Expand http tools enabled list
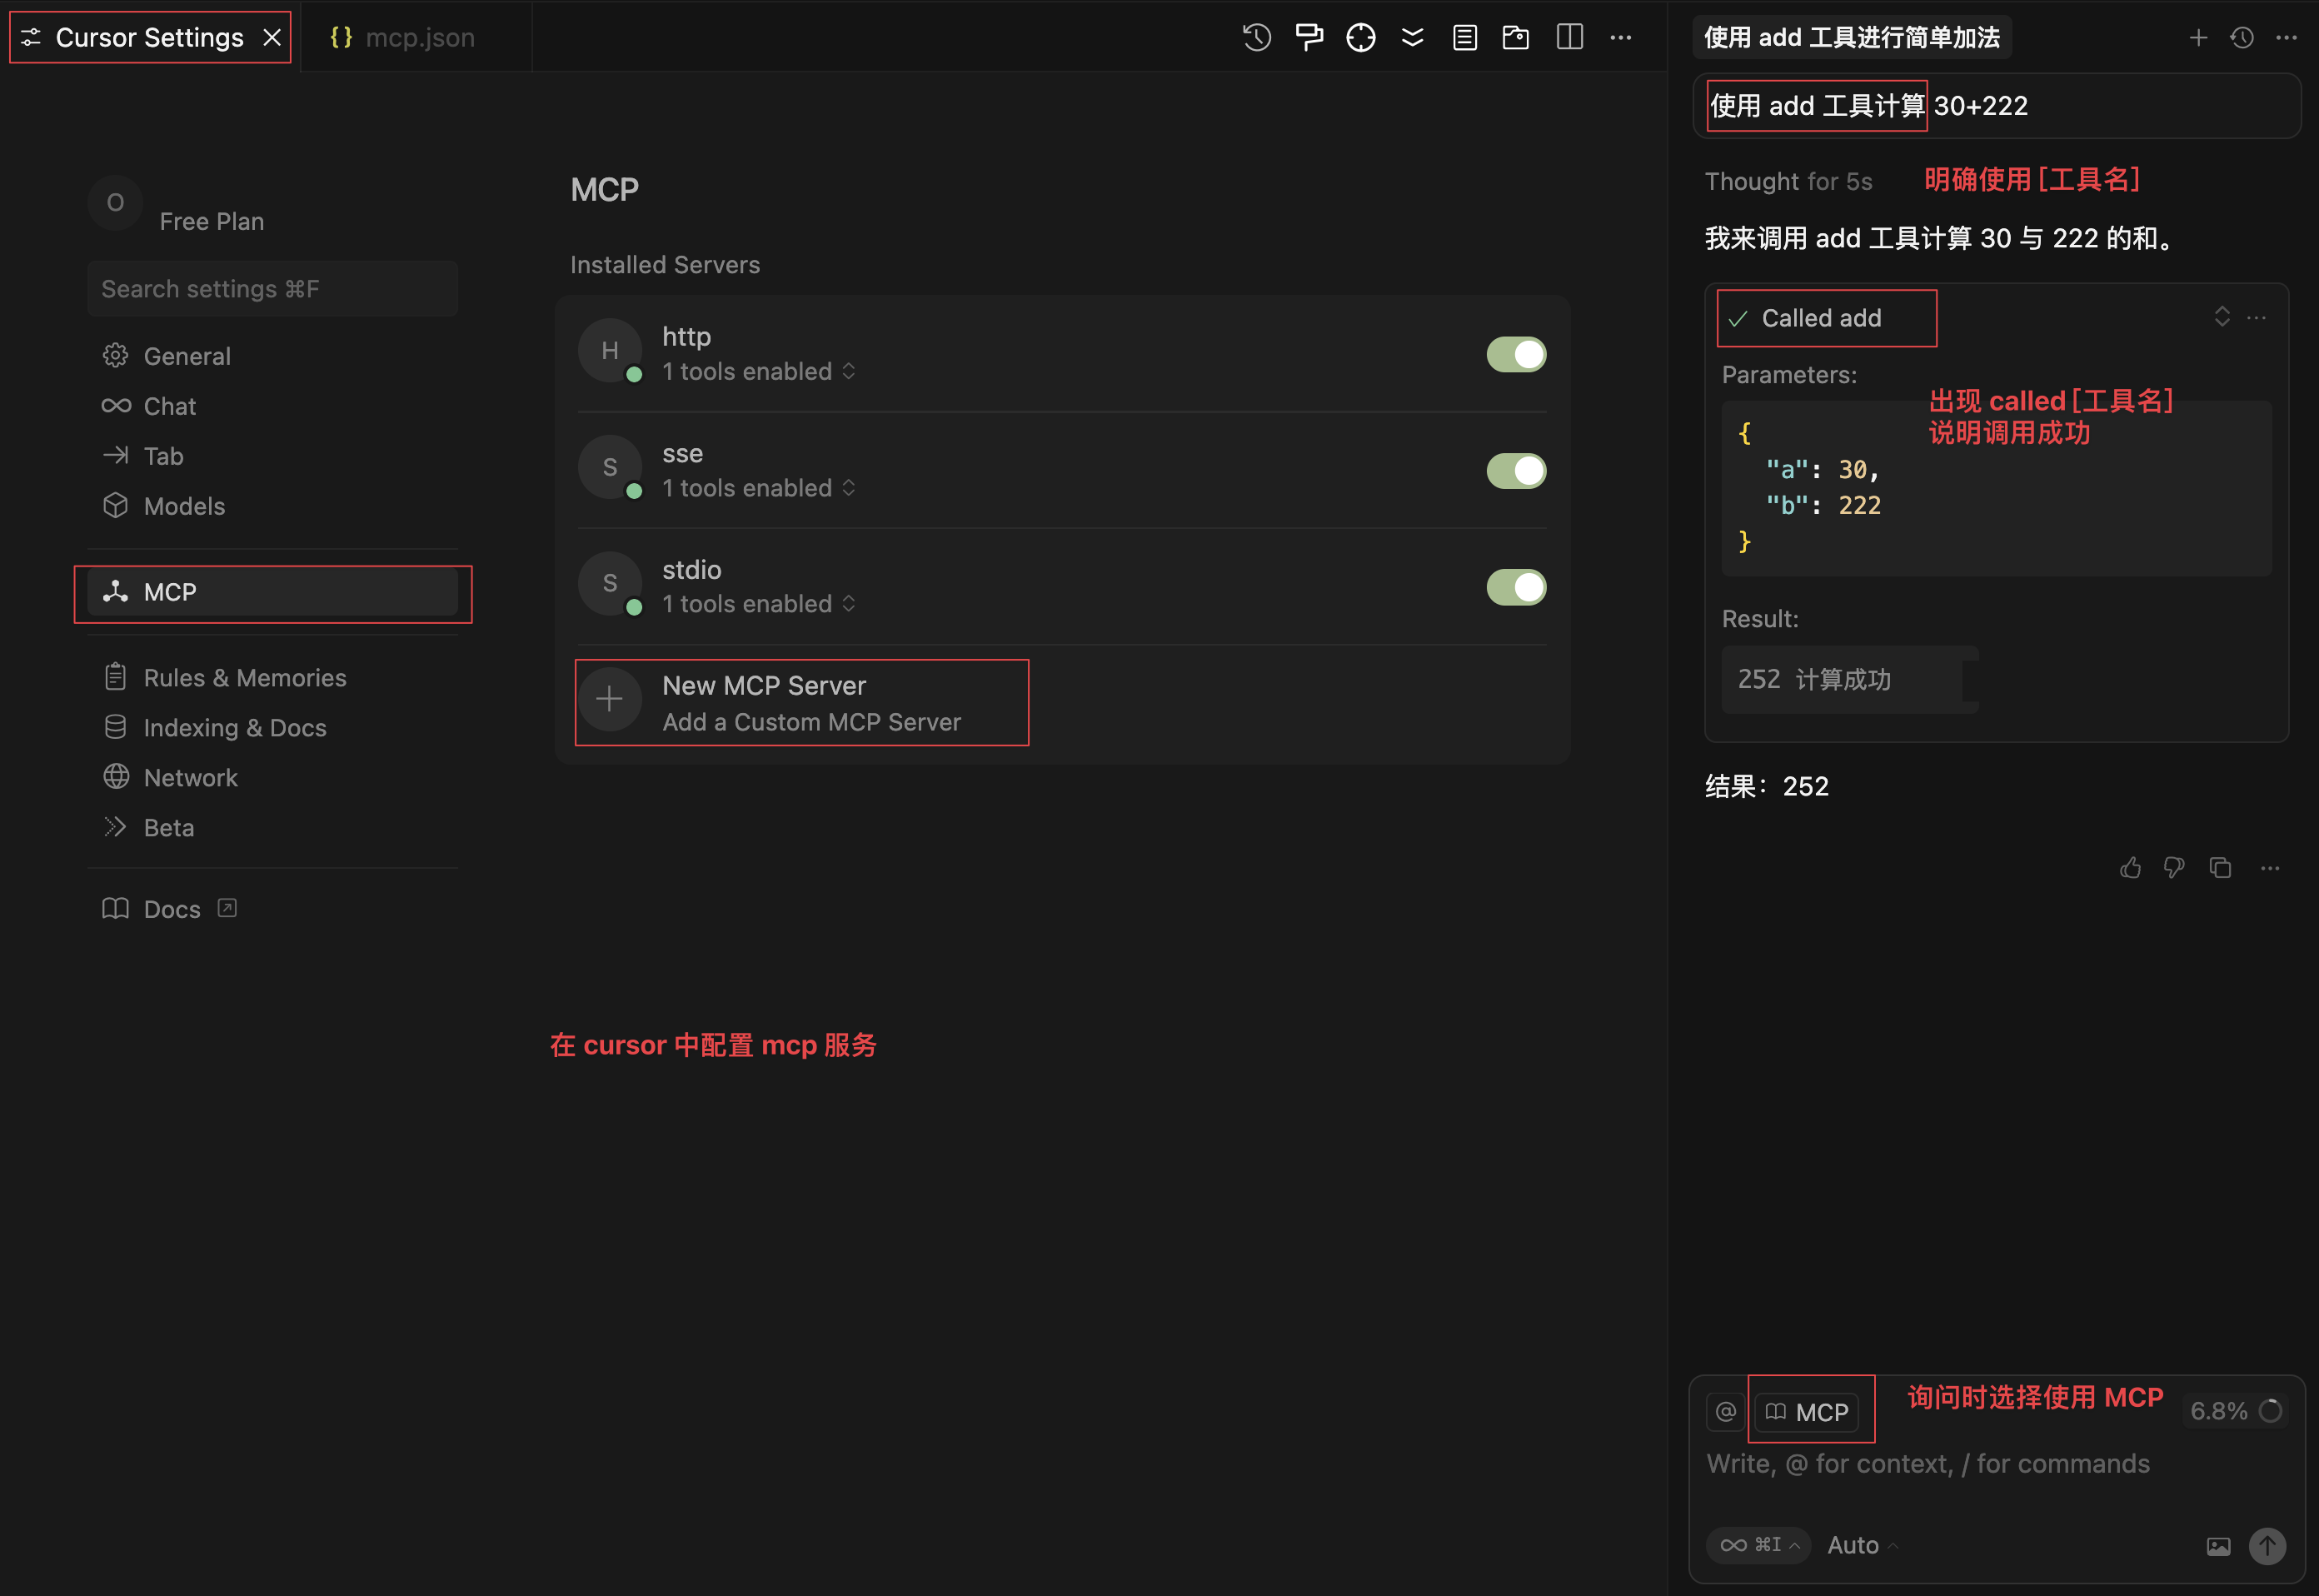This screenshot has height=1596, width=2319. click(759, 371)
